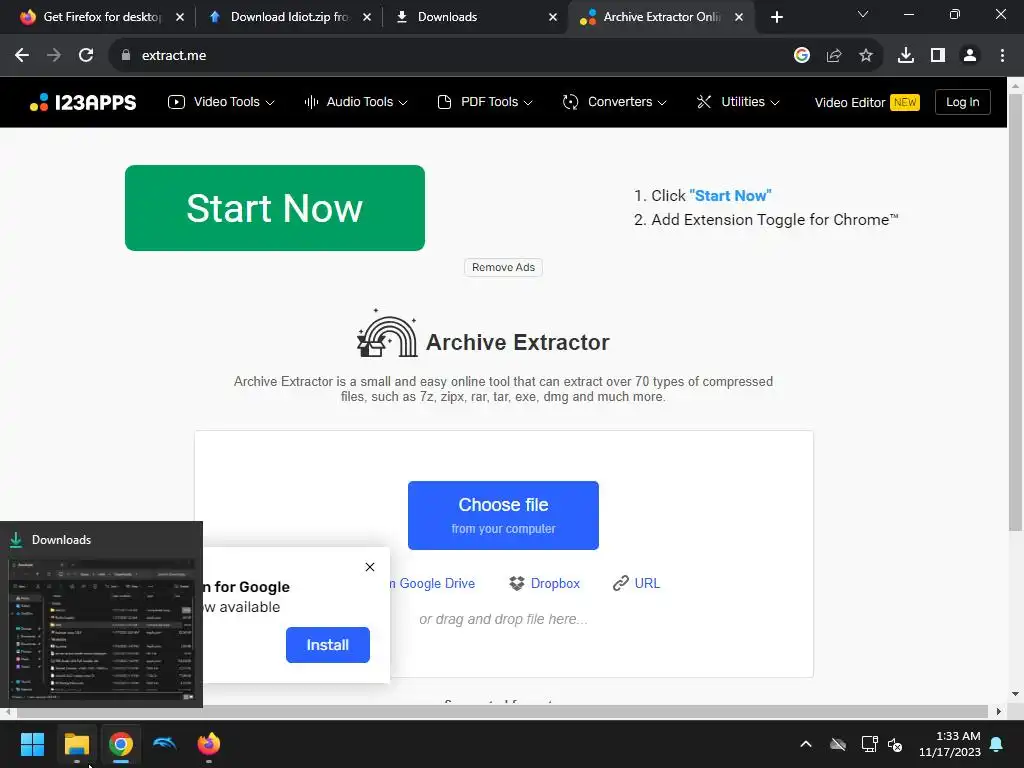
Task: Open Firefox from taskbar
Action: [209, 744]
